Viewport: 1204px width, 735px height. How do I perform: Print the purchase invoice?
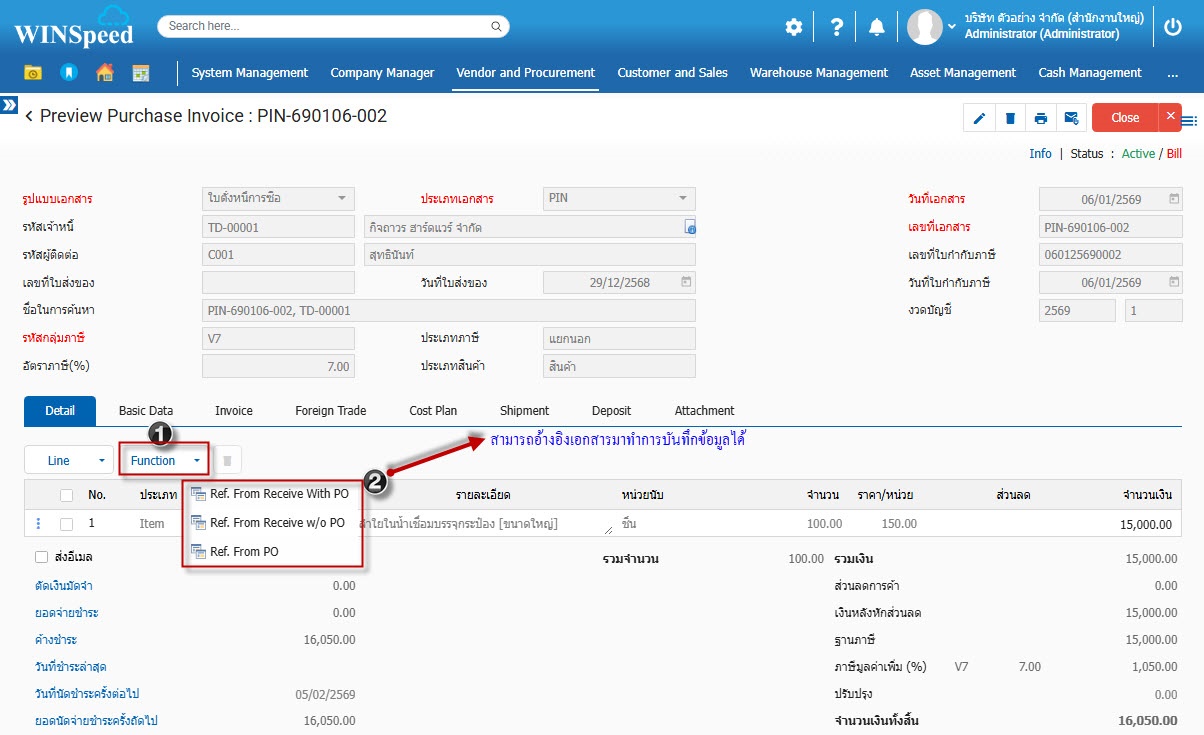coord(1041,118)
